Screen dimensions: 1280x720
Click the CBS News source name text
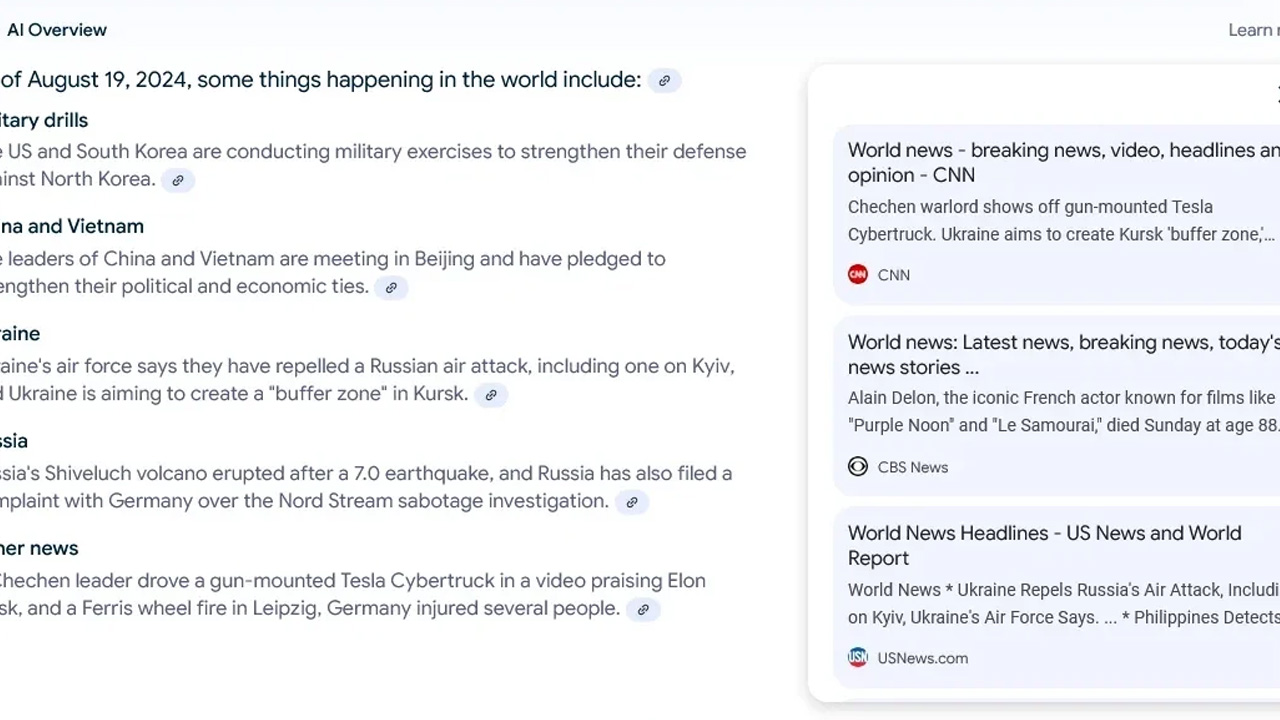[913, 467]
